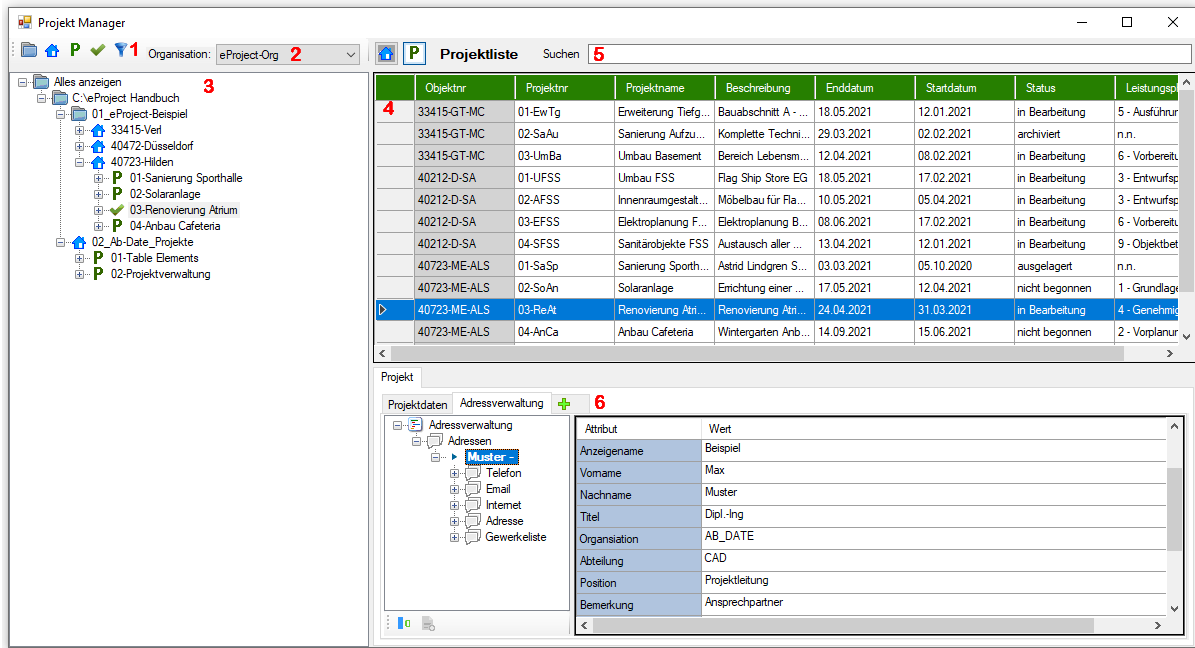Viewport: 1195px width, 648px height.
Task: Collapse the Adressverwaltung root node
Action: click(x=397, y=425)
